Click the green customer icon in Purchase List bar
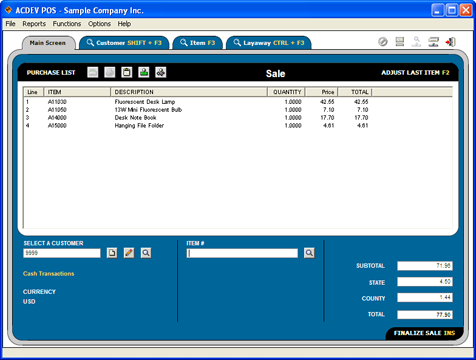Image resolution: width=476 pixels, height=360 pixels. 144,72
